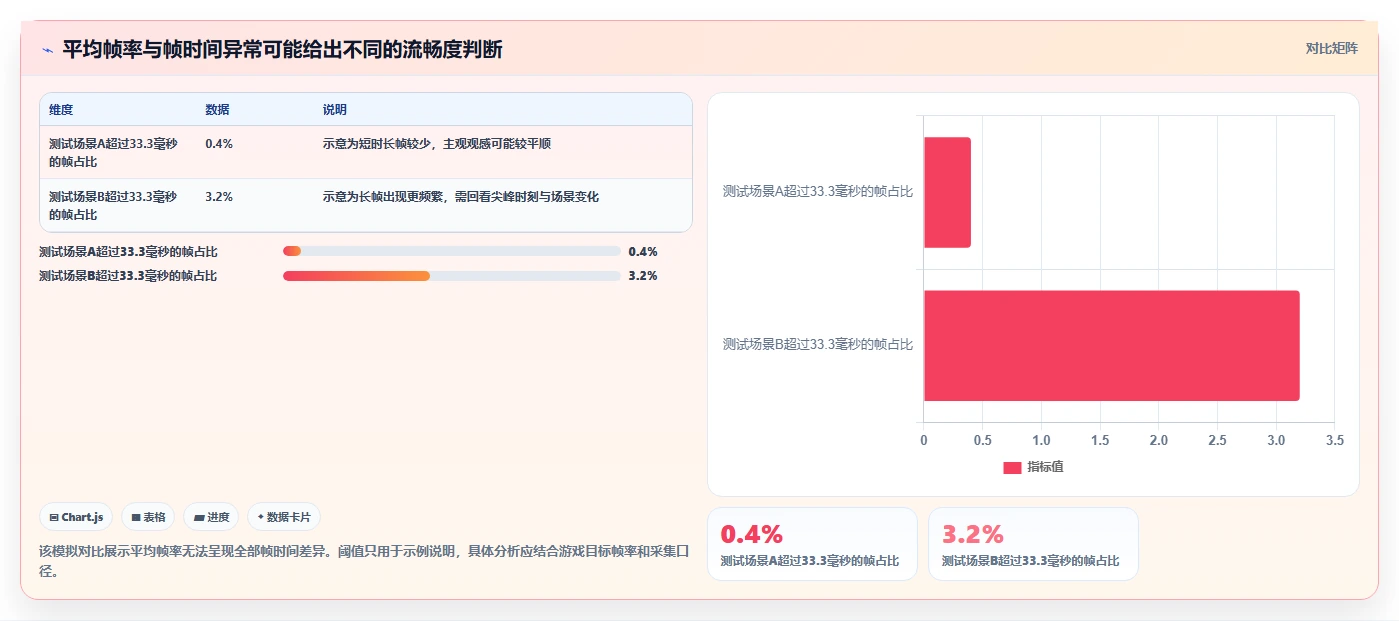
Task: Click the 维度 column header
Action: pos(61,109)
